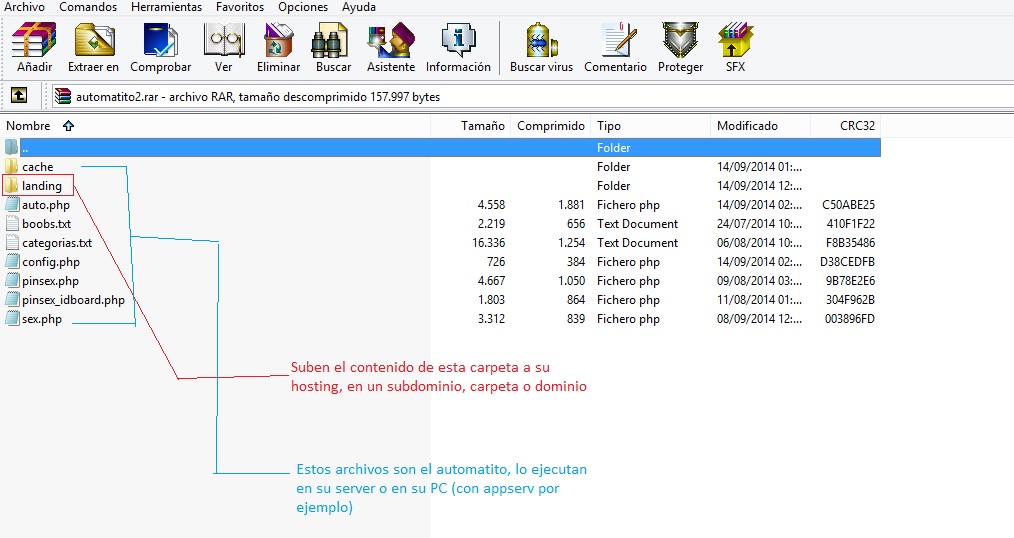Sort by the Comprimido column header

(x=550, y=125)
